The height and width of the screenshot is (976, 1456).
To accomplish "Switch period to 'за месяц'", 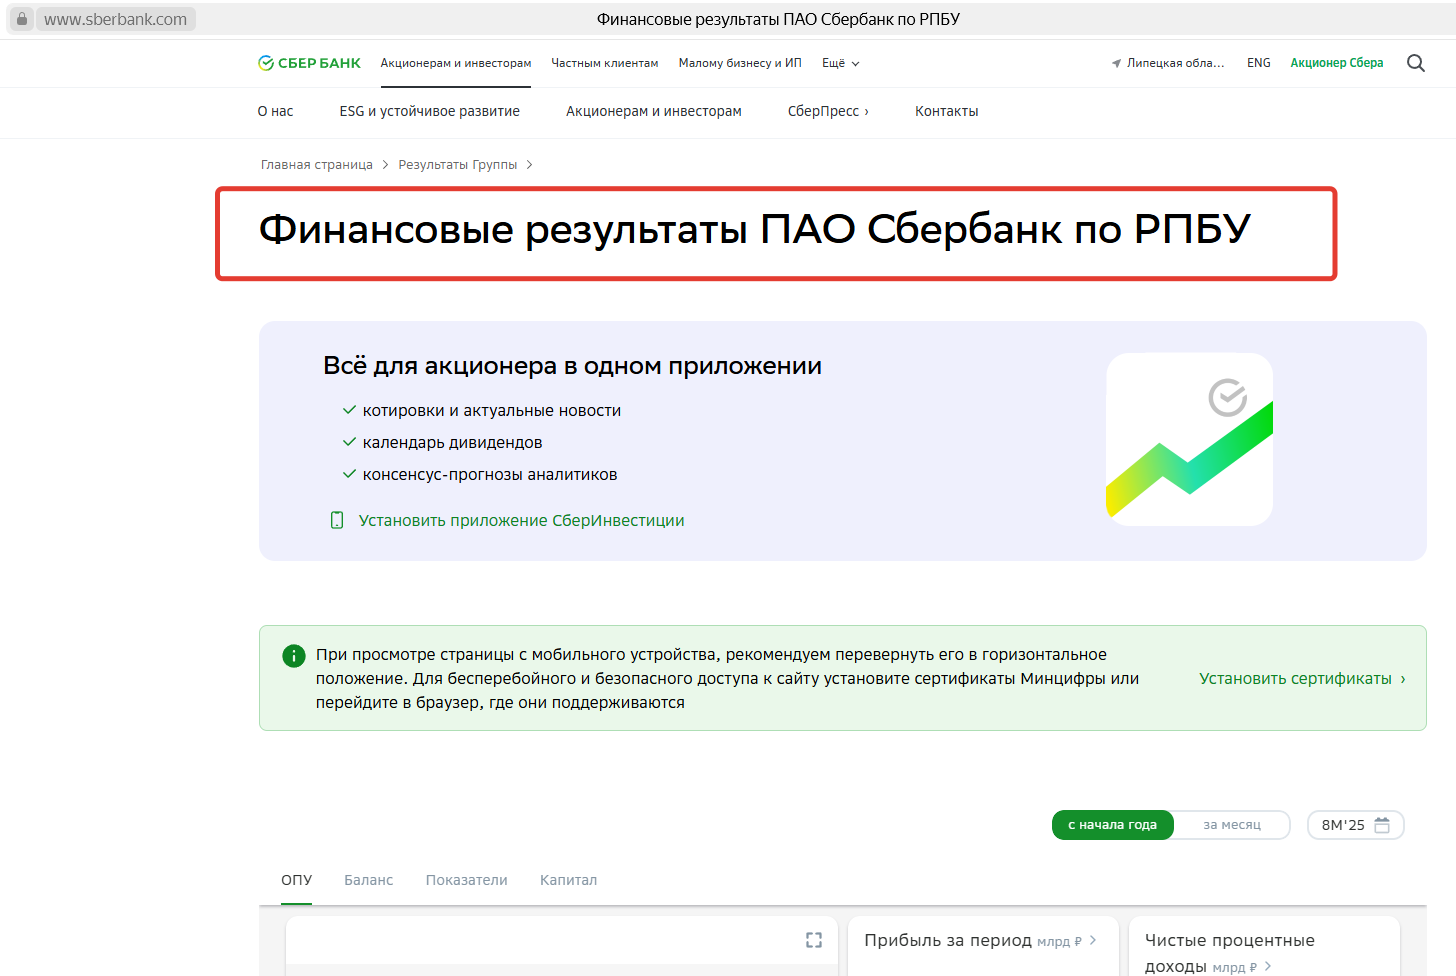I will 1232,825.
